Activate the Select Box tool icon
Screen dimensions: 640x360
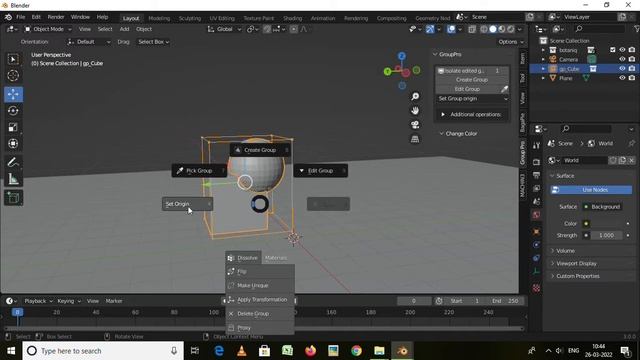pyautogui.click(x=13, y=59)
